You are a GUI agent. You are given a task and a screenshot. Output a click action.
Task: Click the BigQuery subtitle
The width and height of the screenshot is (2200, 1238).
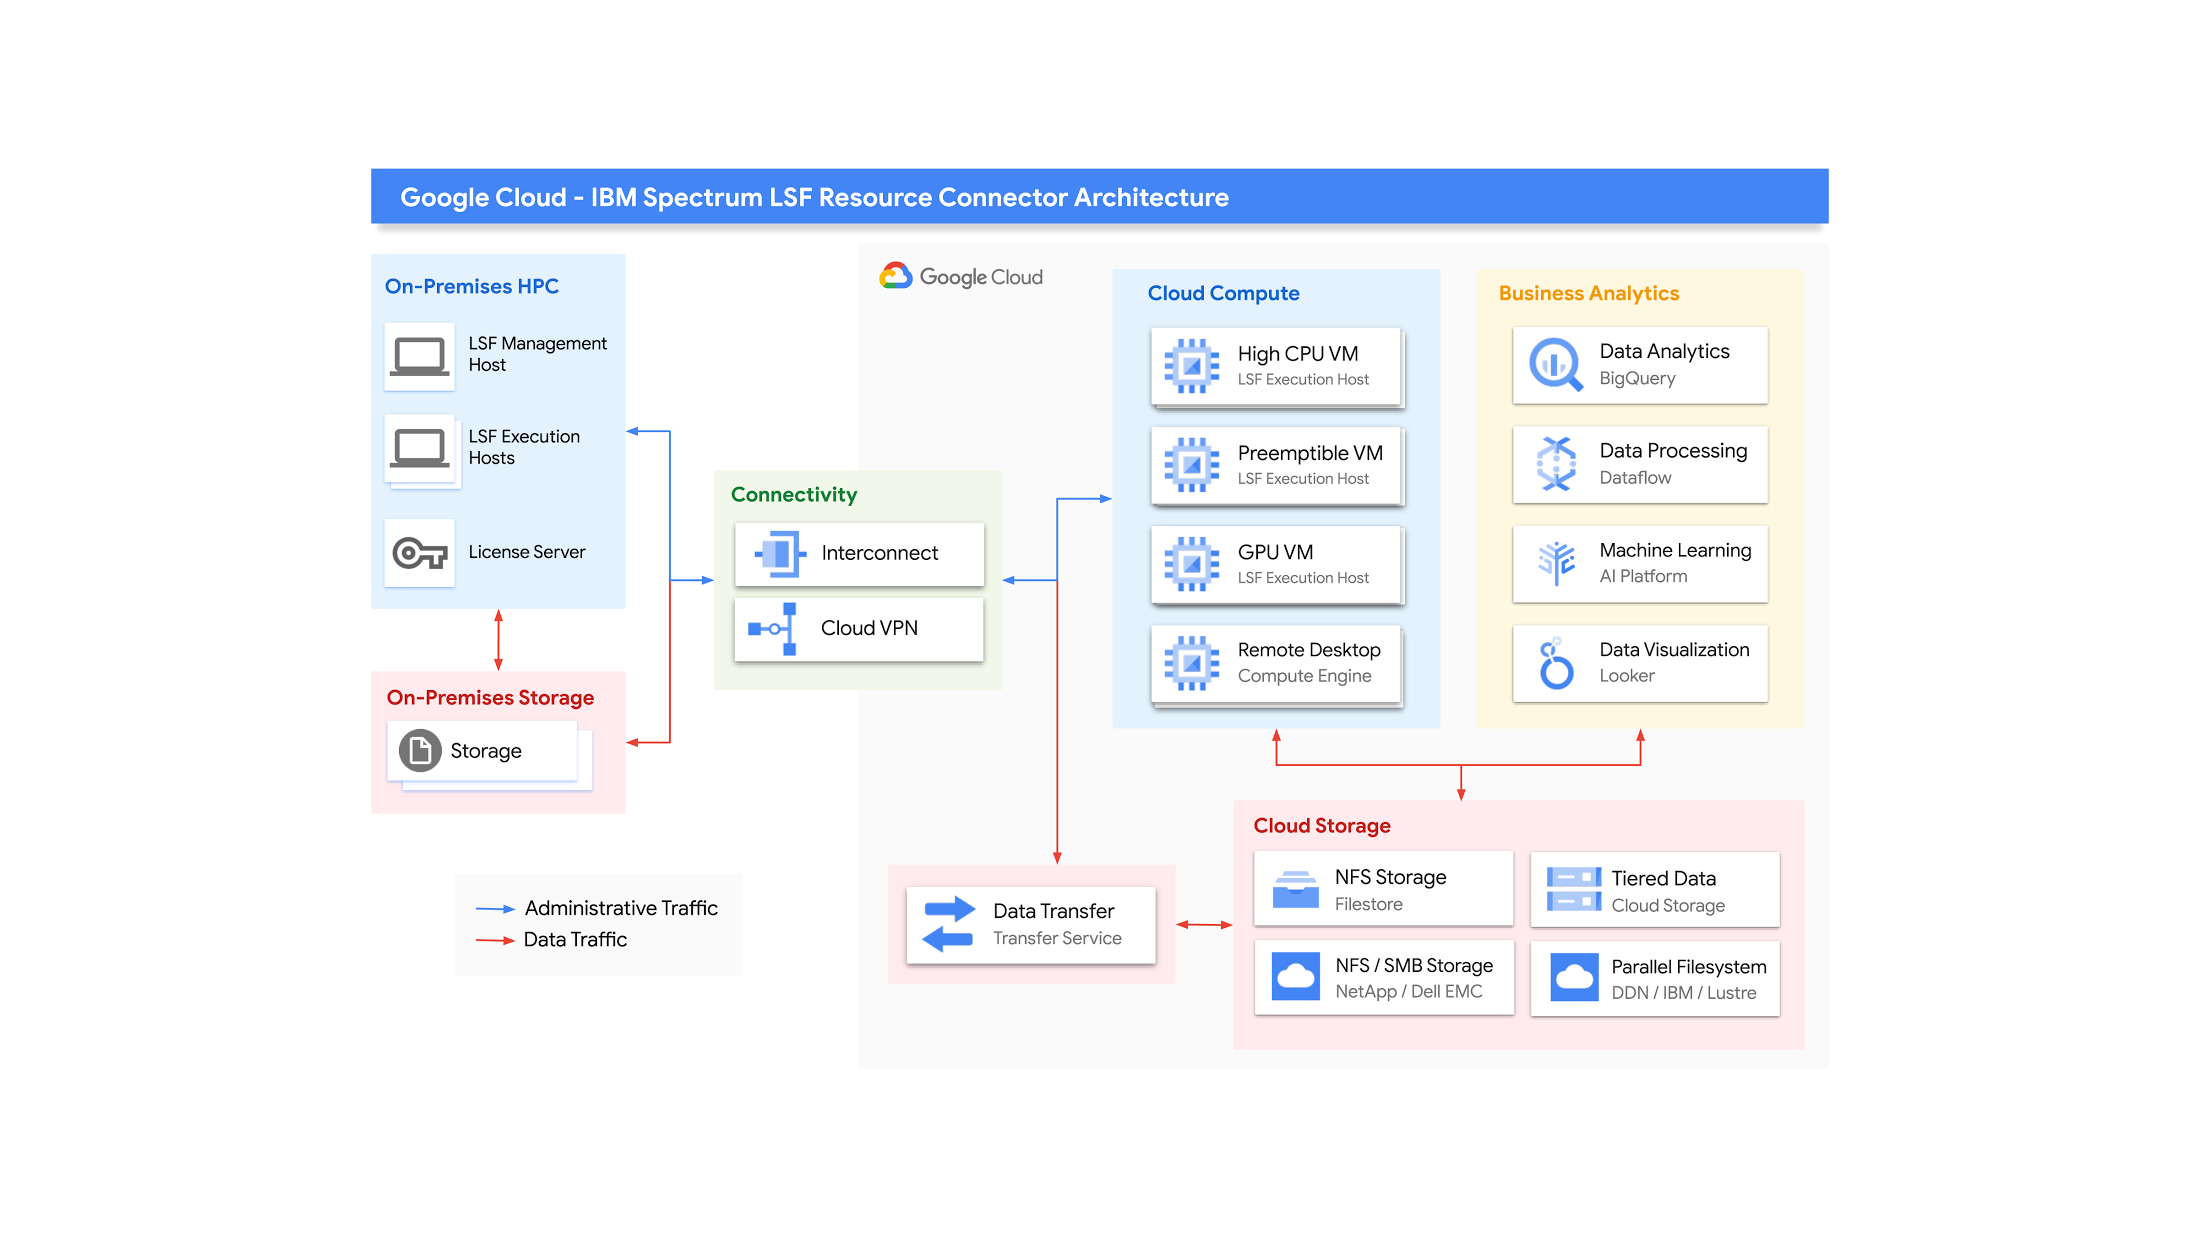point(1637,378)
